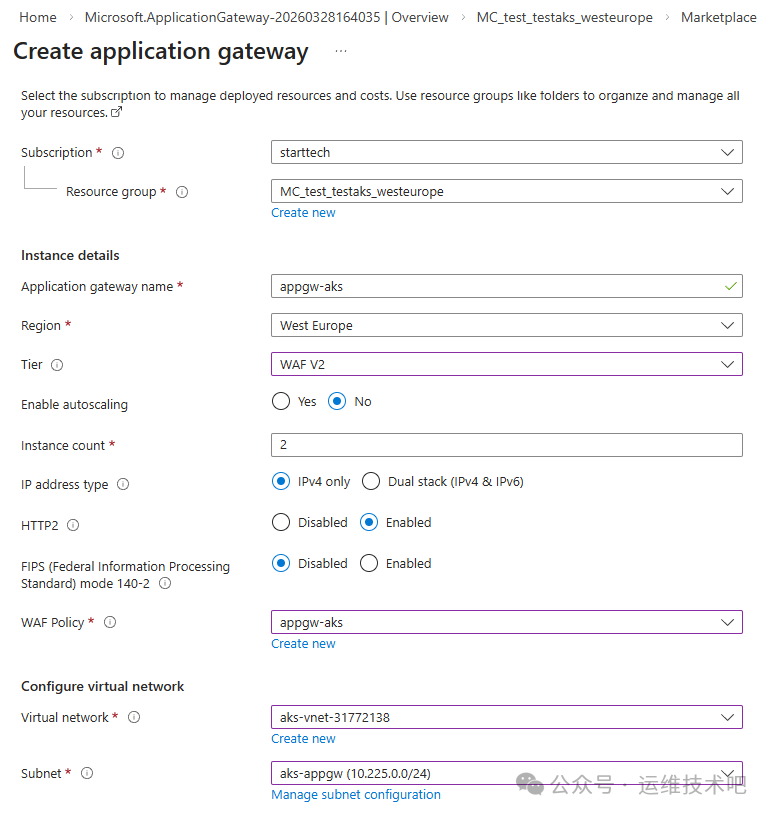Click the HTTP2 info icon
This screenshot has width=771, height=815.
click(x=73, y=525)
